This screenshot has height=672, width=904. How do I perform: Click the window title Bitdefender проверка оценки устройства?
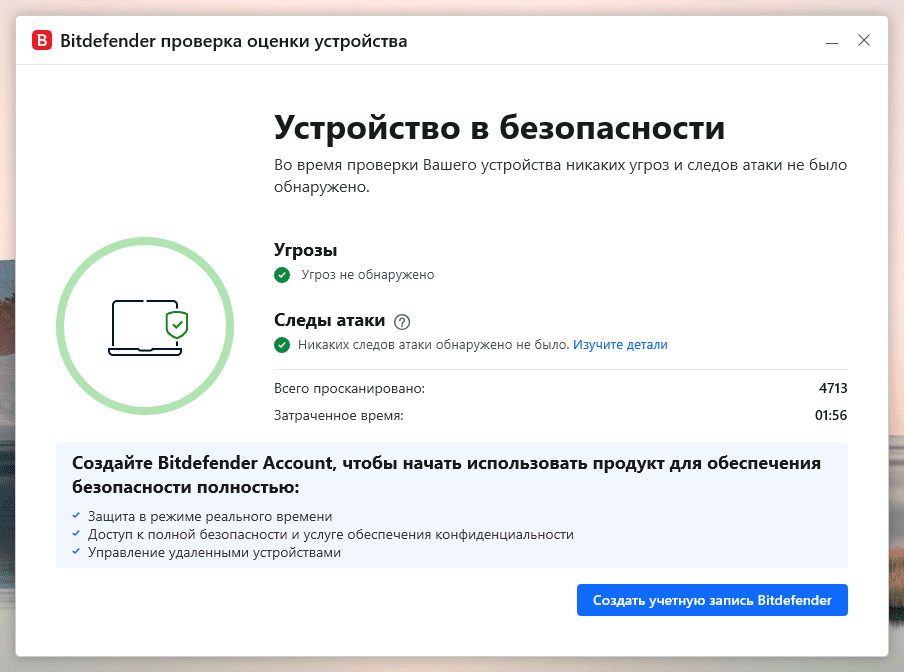(234, 41)
